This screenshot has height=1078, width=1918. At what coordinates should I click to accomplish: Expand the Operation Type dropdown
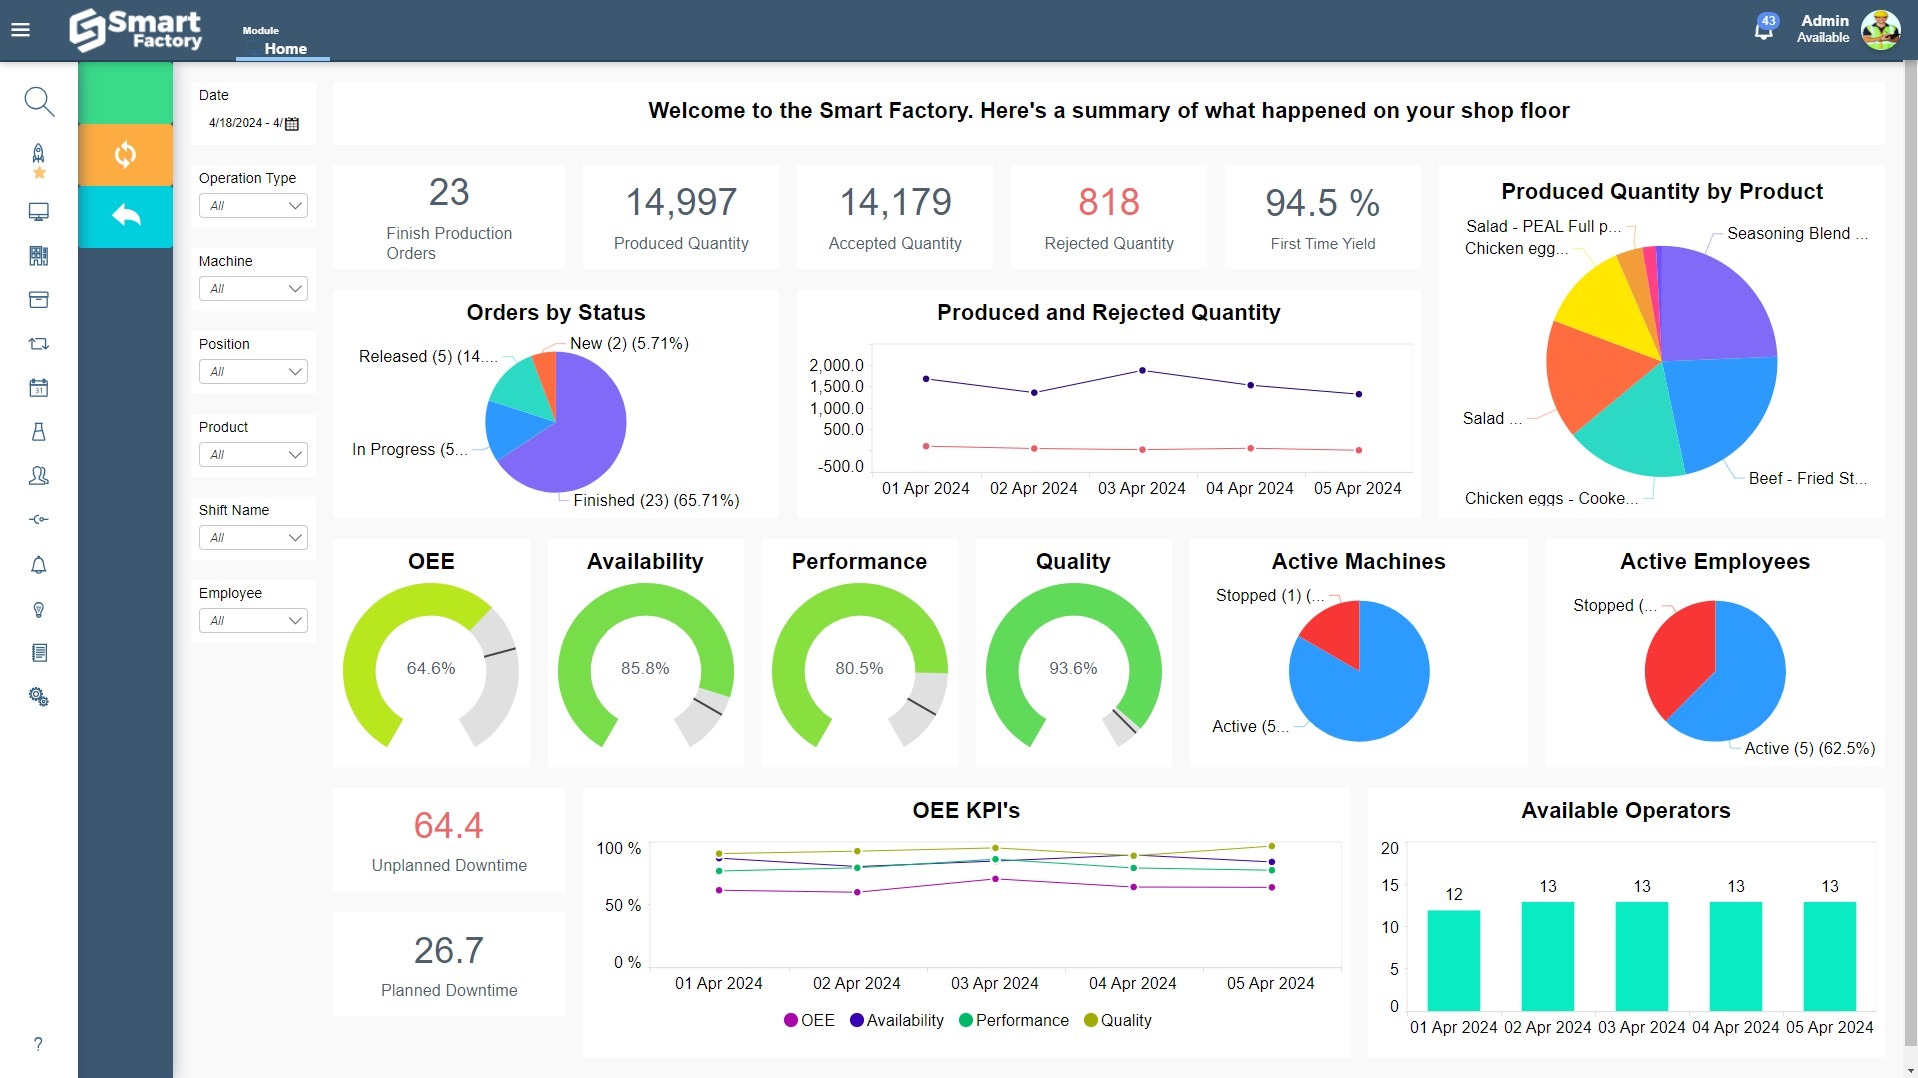point(253,206)
